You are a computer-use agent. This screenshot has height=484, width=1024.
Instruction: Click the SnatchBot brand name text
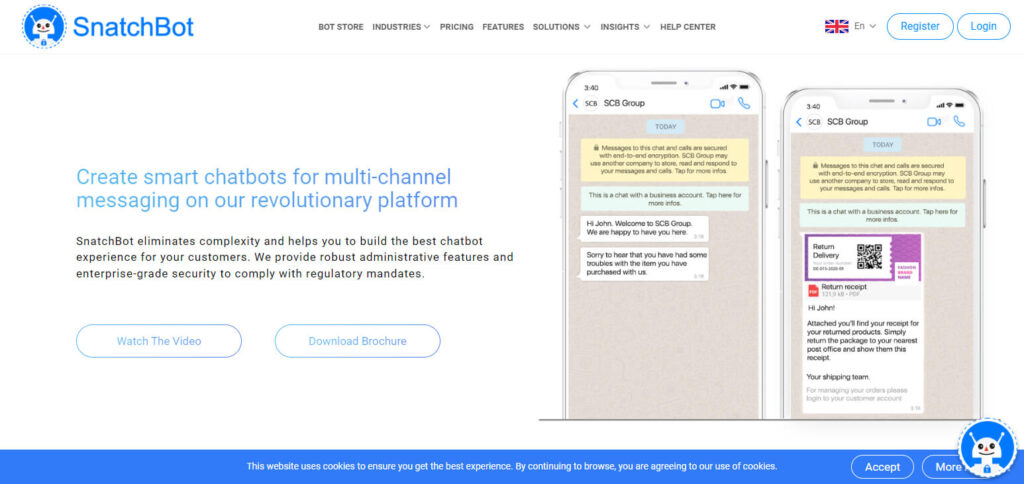coord(133,27)
